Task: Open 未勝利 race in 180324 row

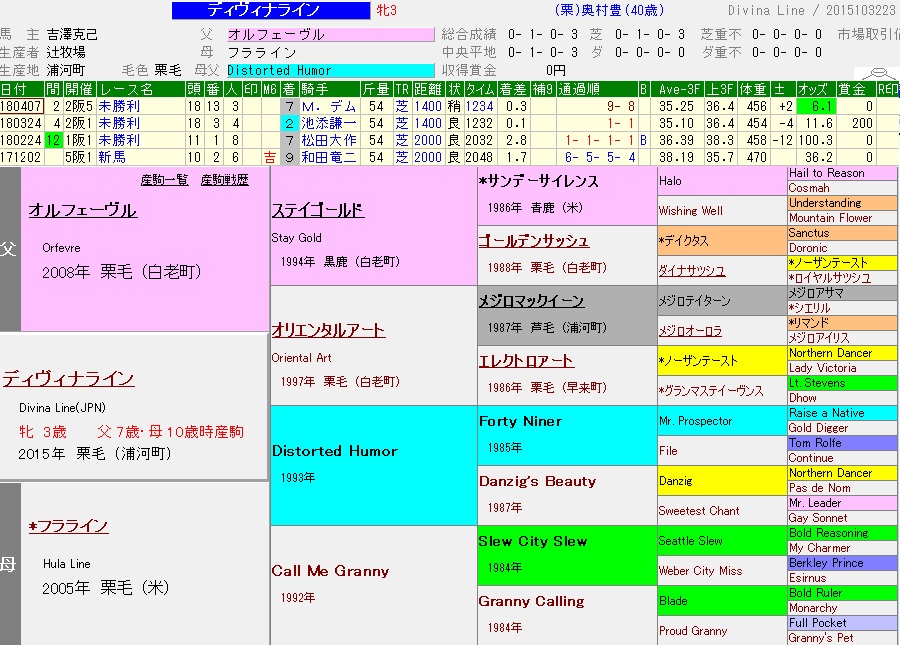Action: (x=119, y=123)
